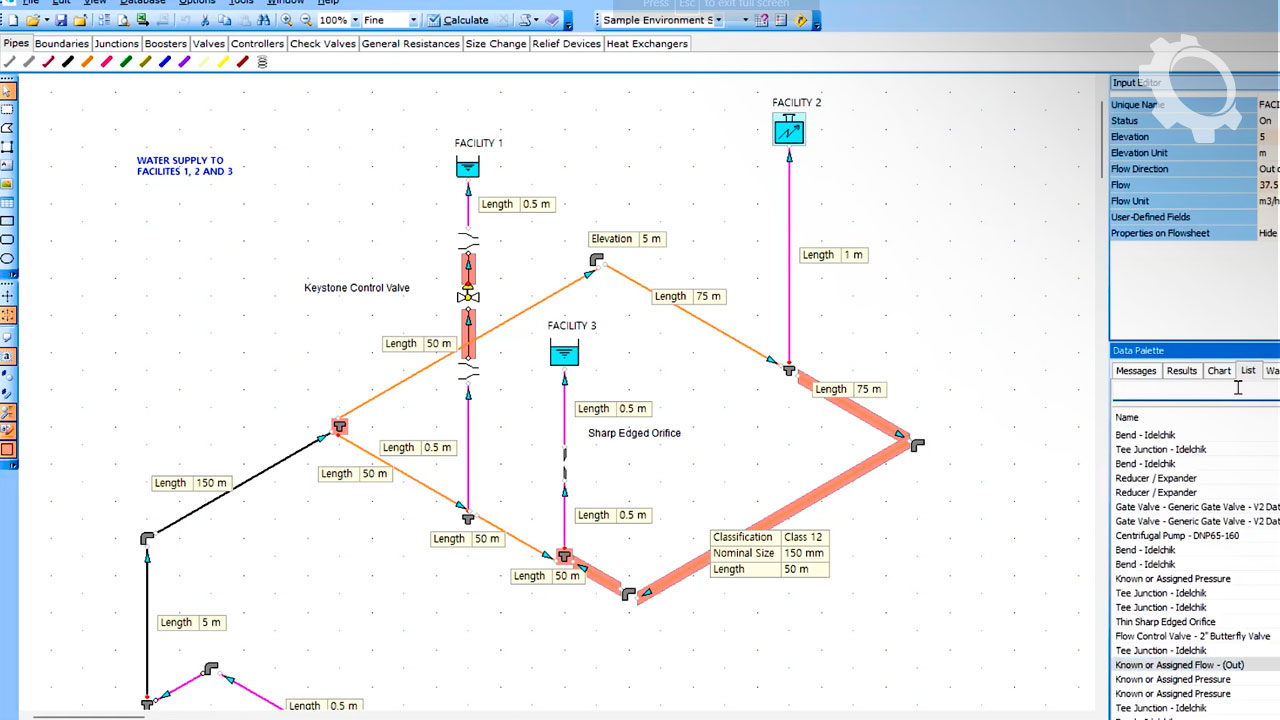Open the Heat Exchangers tab

[647, 44]
